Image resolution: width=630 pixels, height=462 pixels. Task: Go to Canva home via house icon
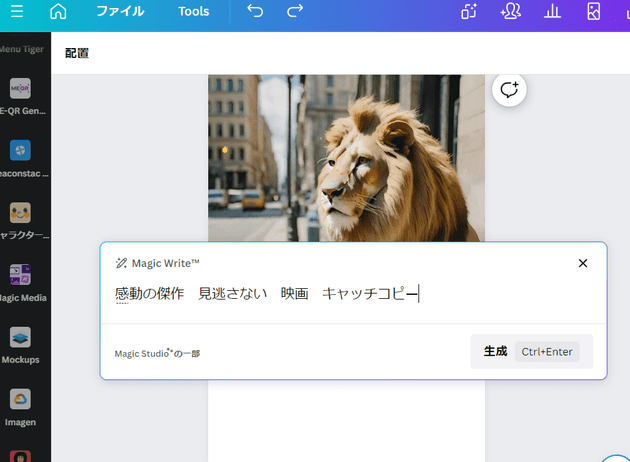58,12
